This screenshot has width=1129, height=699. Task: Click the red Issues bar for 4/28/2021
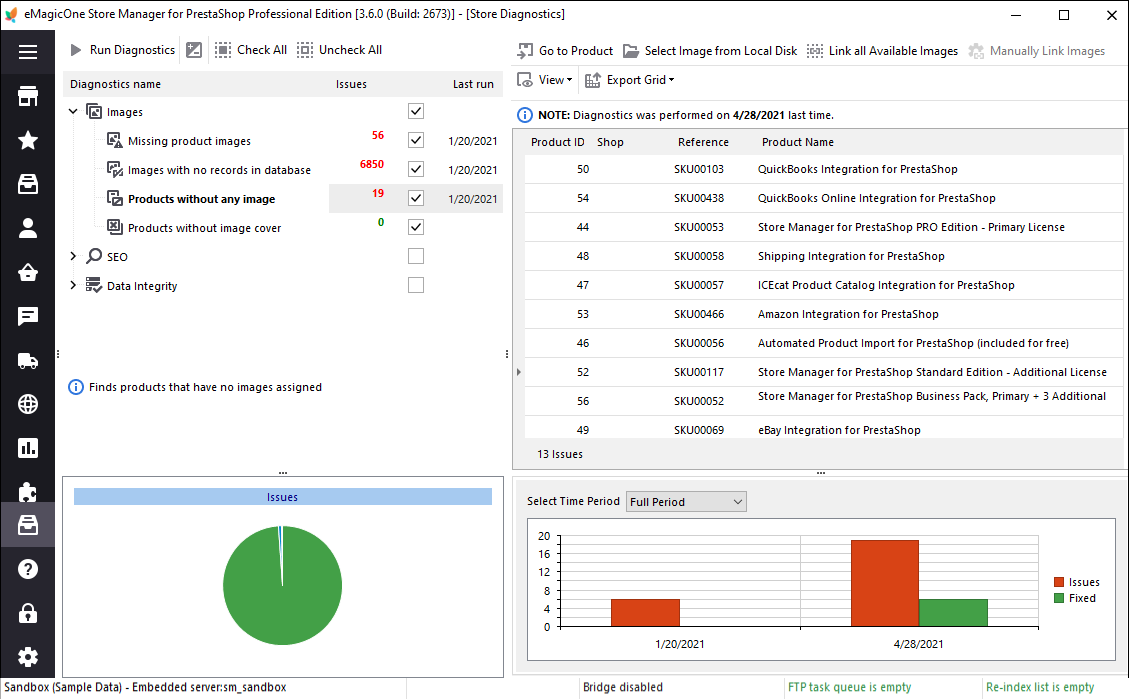[884, 583]
